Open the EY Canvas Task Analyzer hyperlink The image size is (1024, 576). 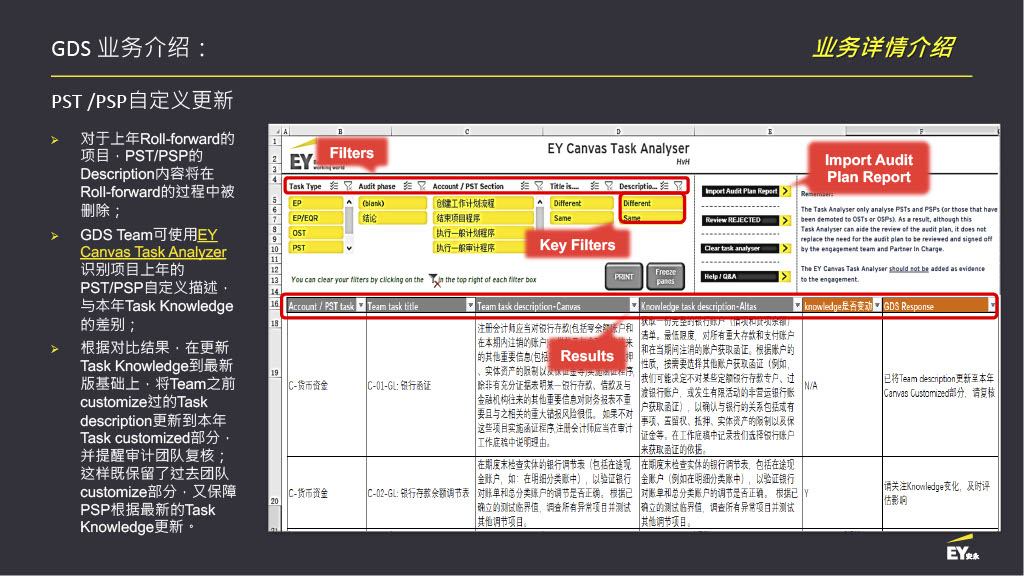(x=153, y=243)
